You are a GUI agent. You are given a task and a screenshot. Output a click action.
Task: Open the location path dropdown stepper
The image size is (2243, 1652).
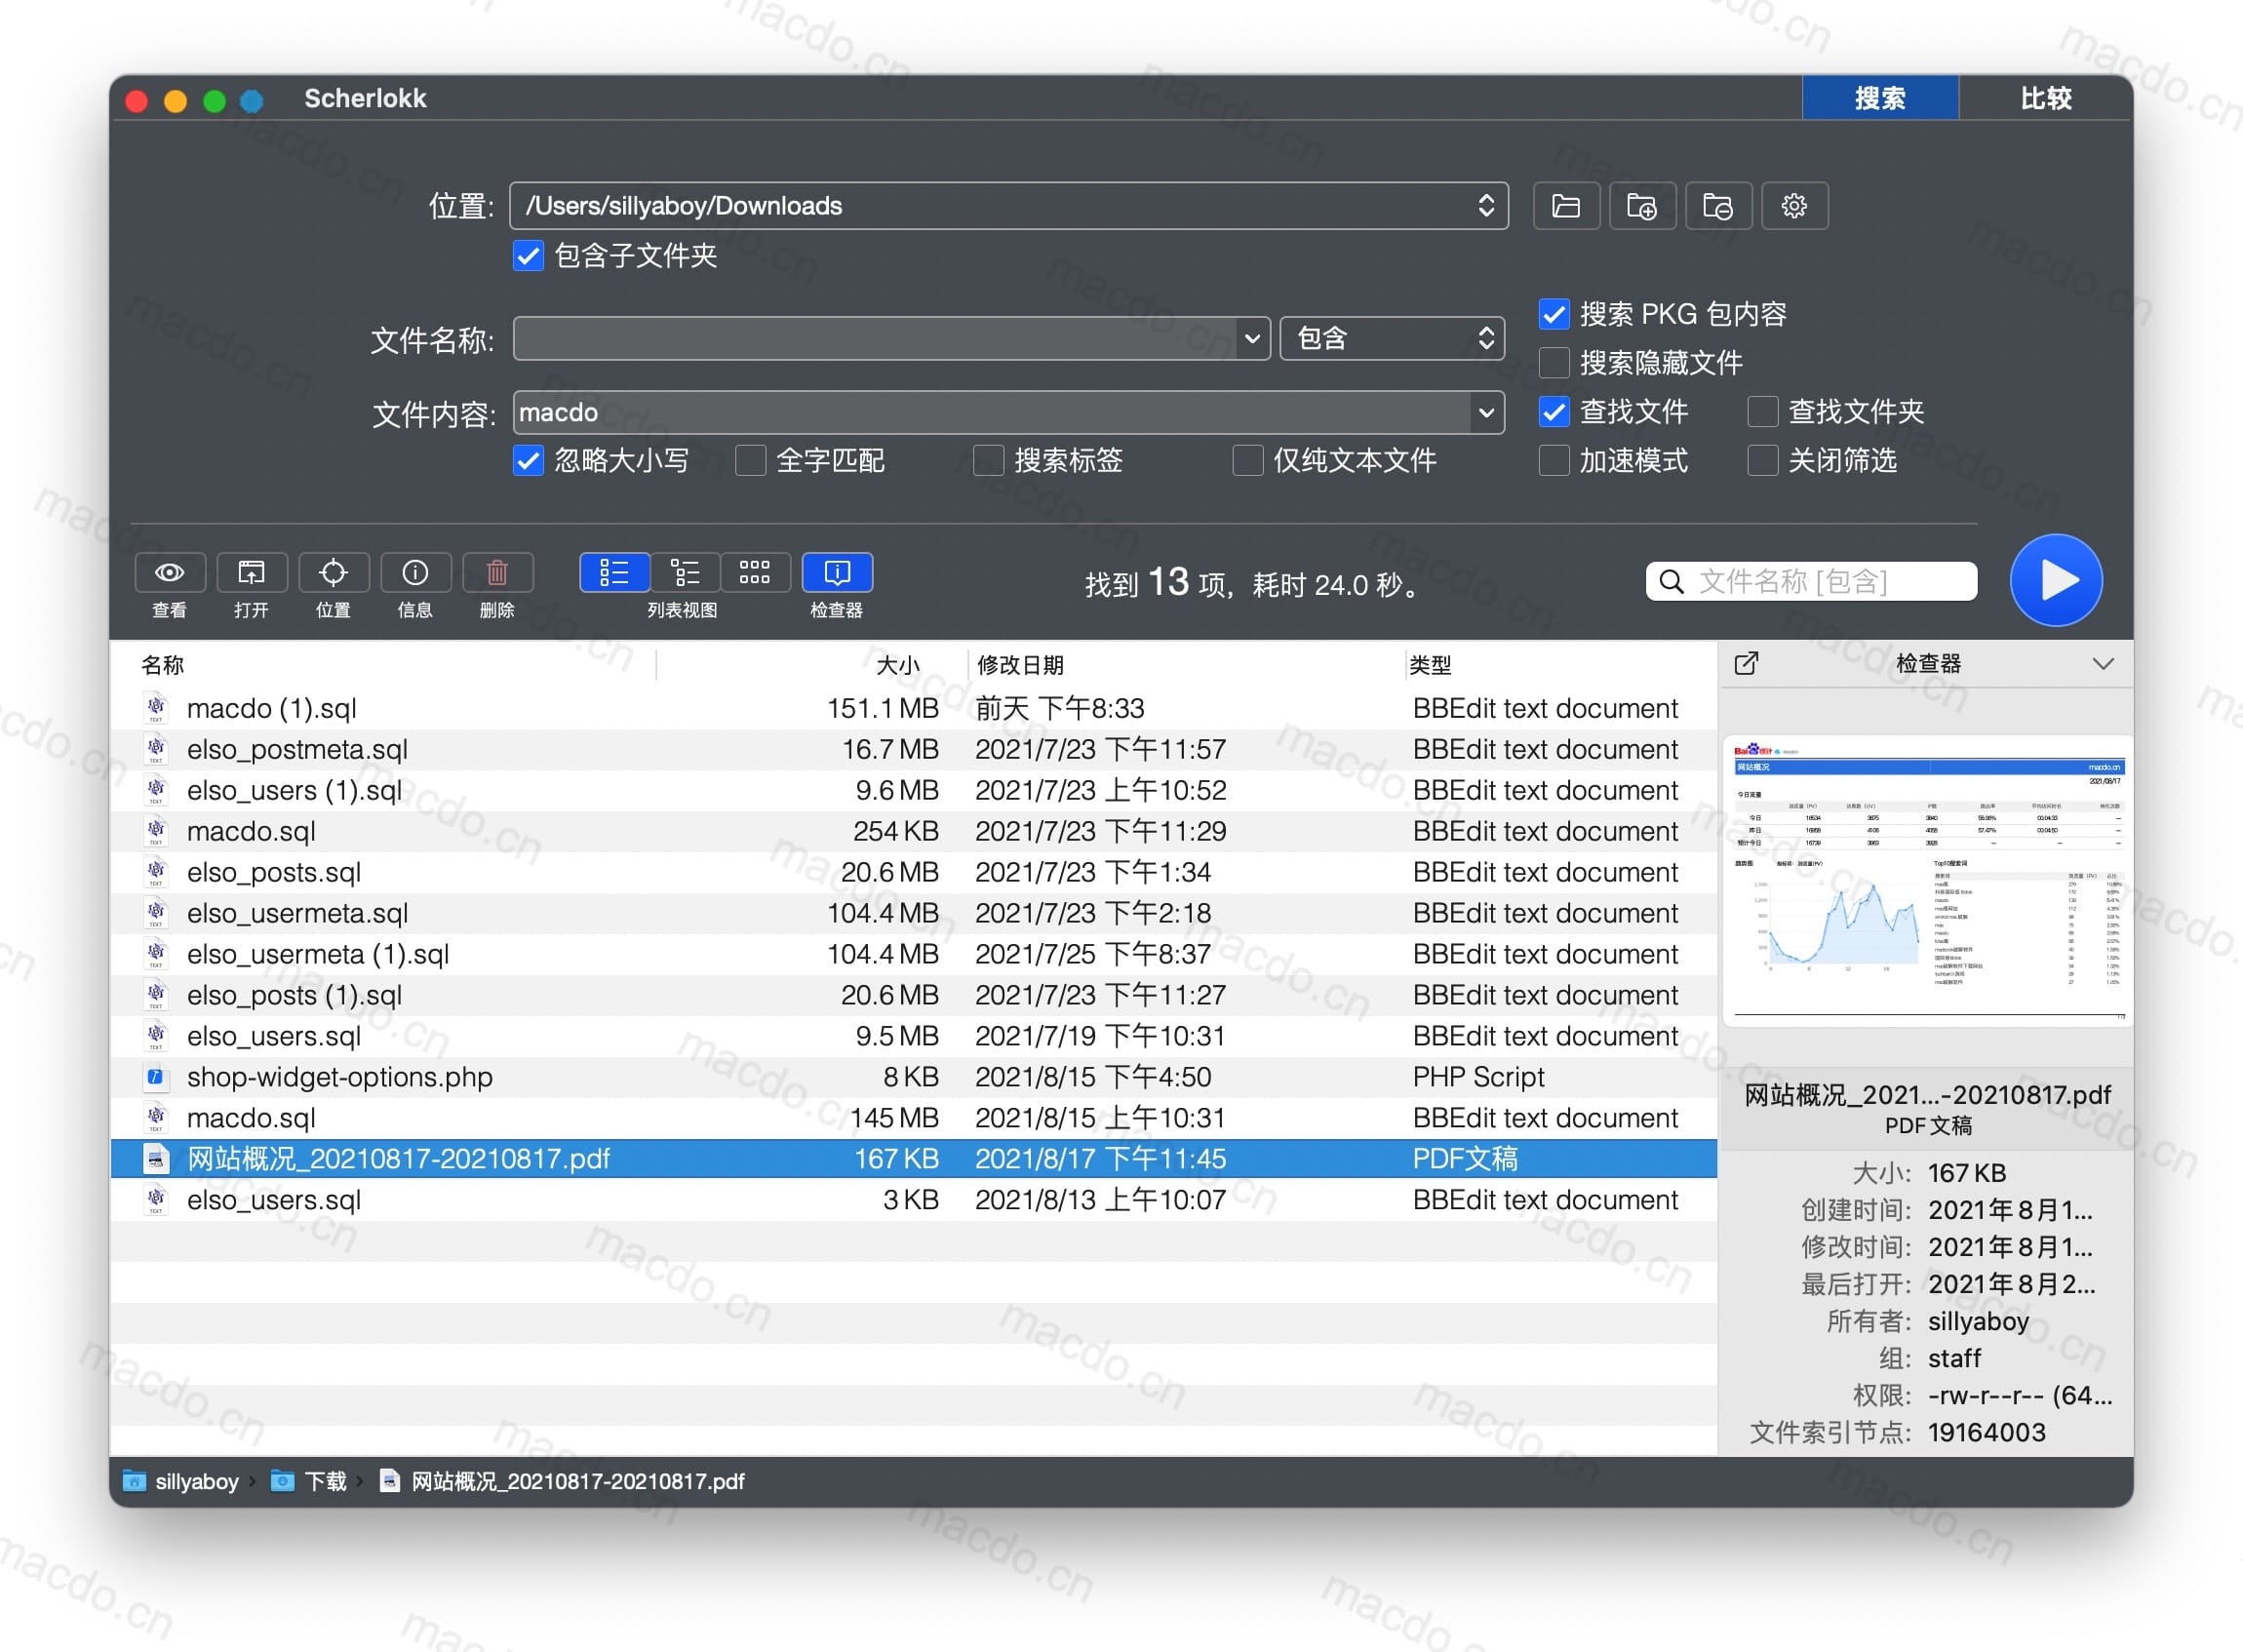pyautogui.click(x=1486, y=206)
